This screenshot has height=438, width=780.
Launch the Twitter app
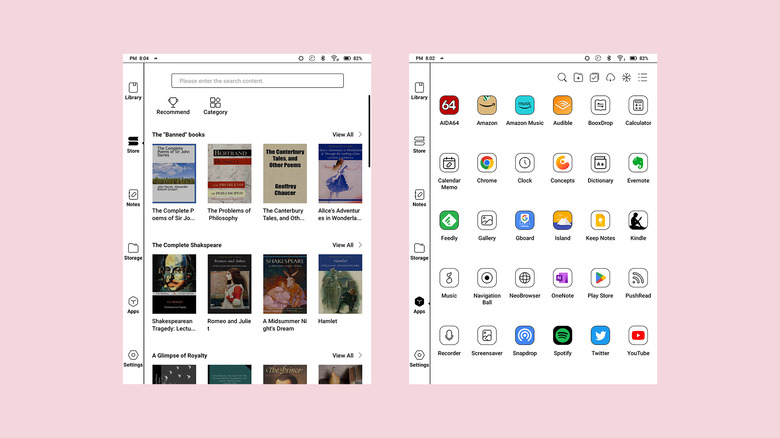600,335
